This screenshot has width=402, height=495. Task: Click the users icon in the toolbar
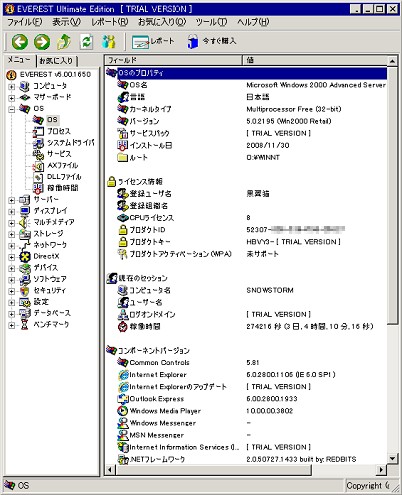[x=109, y=42]
